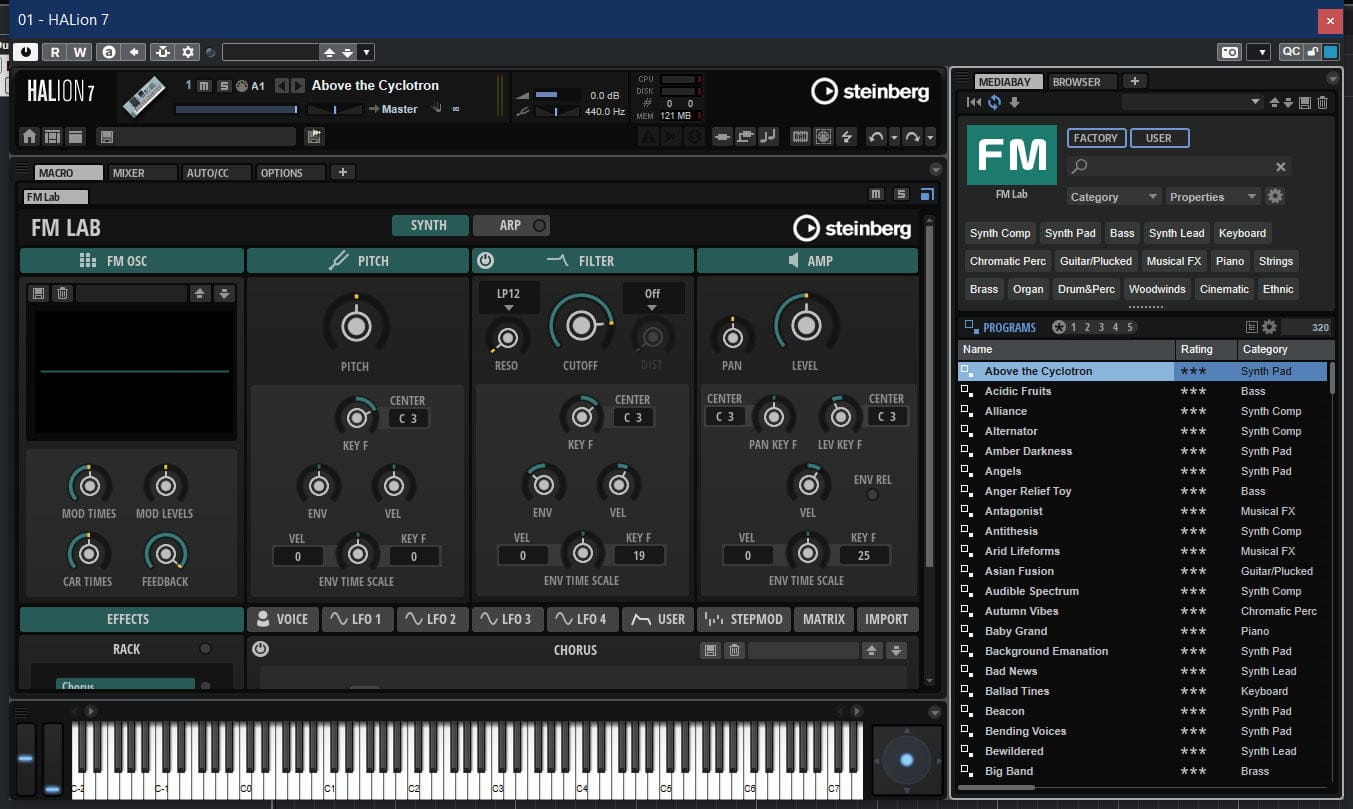The width and height of the screenshot is (1353, 809).
Task: Open the STEPMOD tab
Action: [745, 619]
